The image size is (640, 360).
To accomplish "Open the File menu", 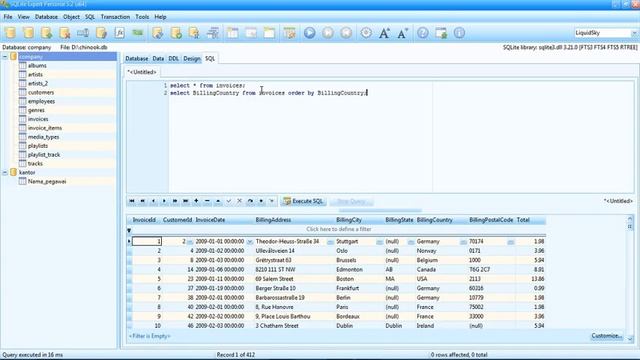I will [8, 17].
